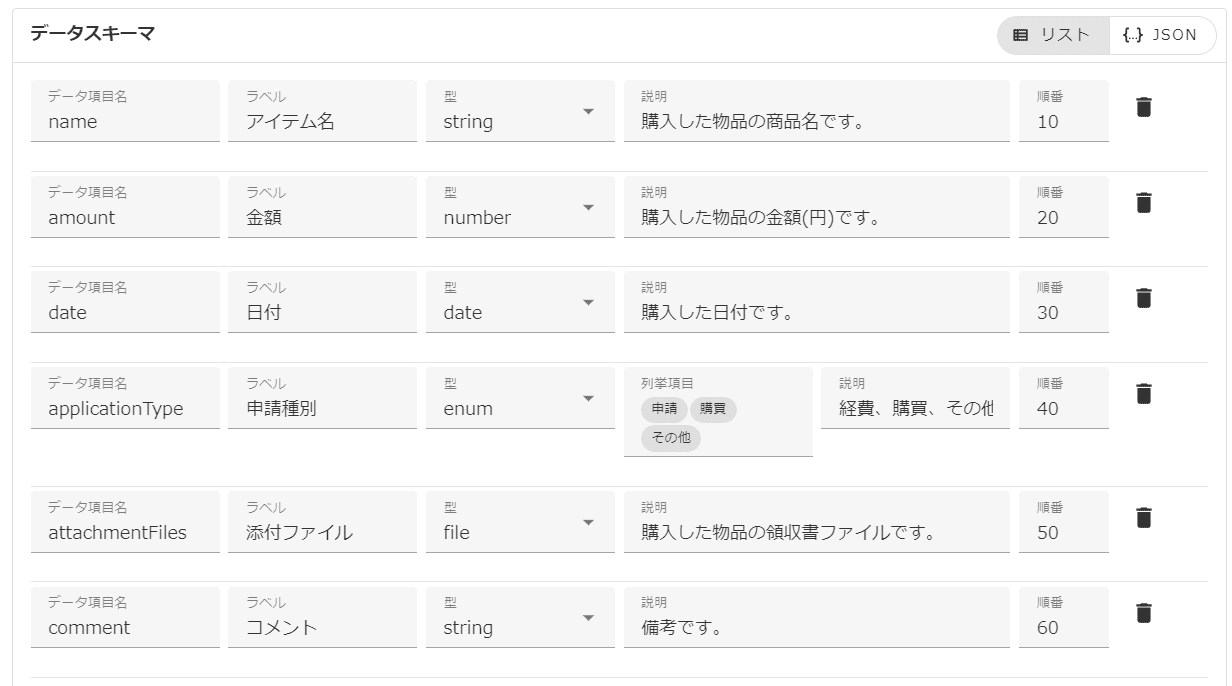The height and width of the screenshot is (686, 1232).
Task: Click the 申請 enum chip
Action: click(664, 408)
